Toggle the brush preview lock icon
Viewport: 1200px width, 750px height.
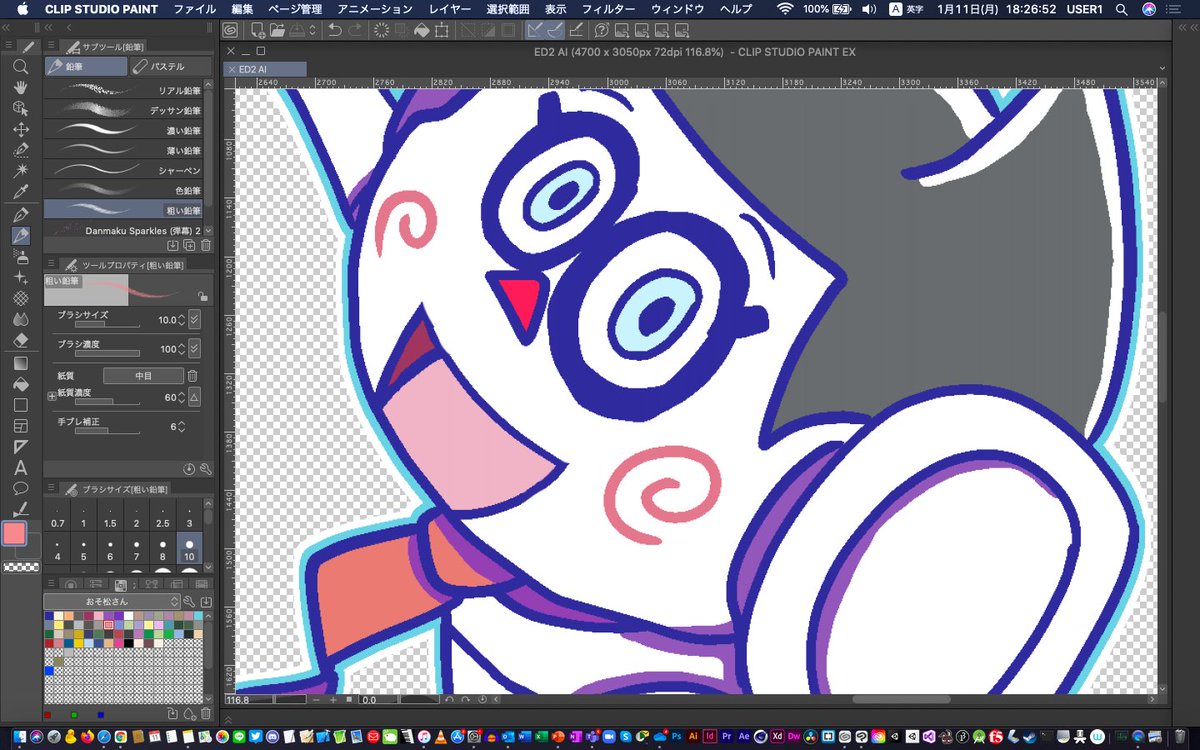[x=202, y=296]
